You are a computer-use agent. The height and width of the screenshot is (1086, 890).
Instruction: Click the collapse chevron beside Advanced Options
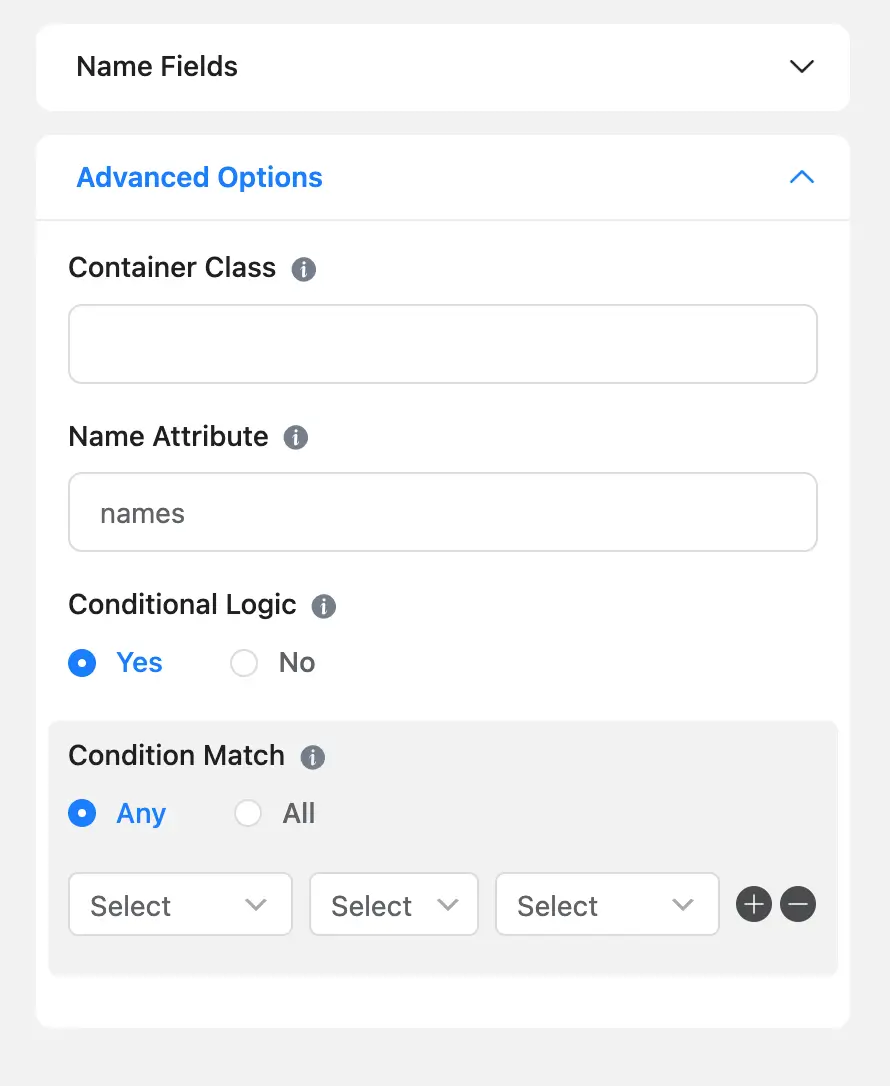(801, 176)
